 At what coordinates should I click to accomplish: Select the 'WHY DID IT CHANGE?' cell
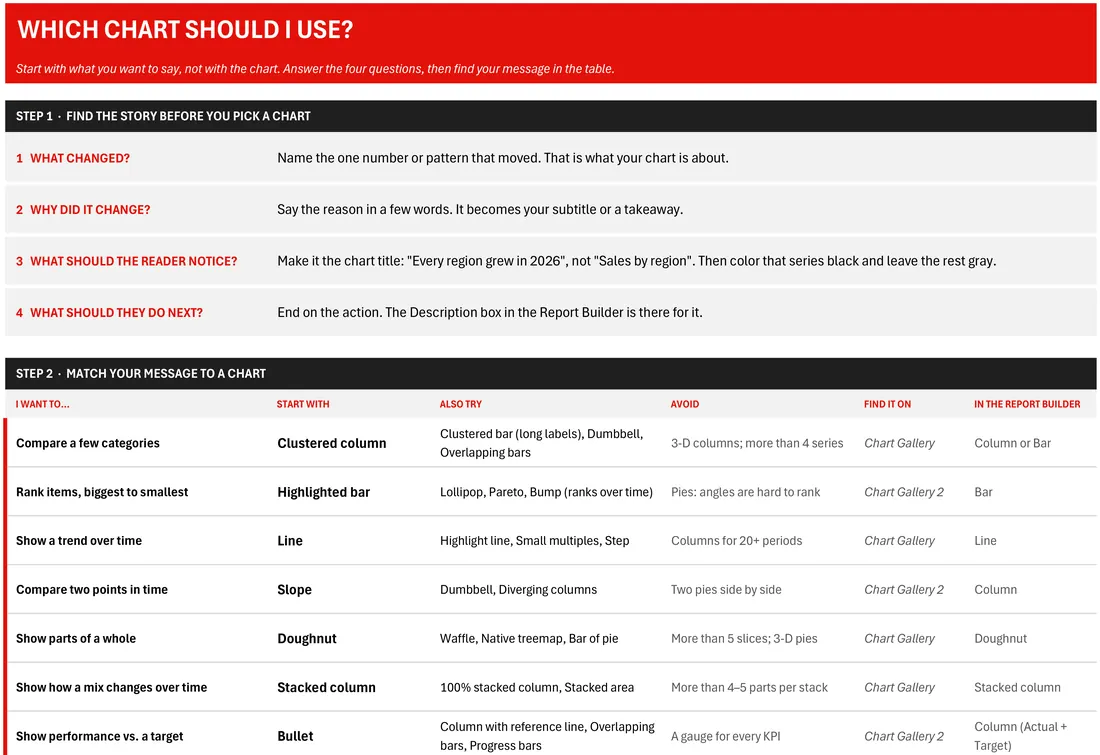pos(83,209)
